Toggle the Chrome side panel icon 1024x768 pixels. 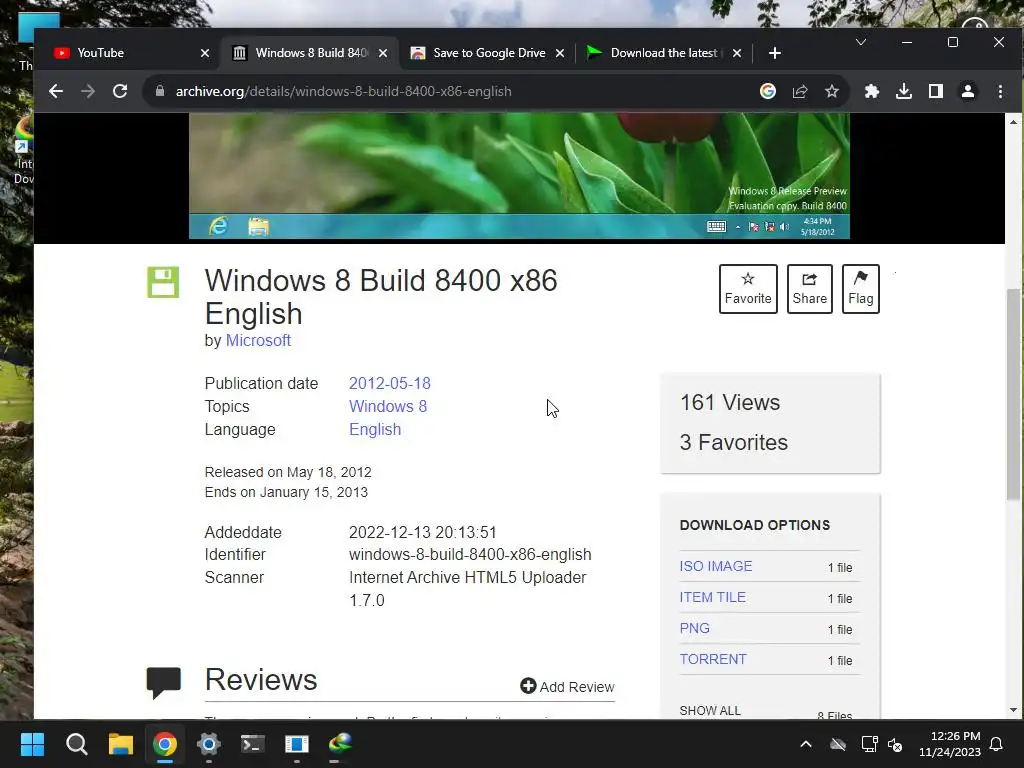936,91
